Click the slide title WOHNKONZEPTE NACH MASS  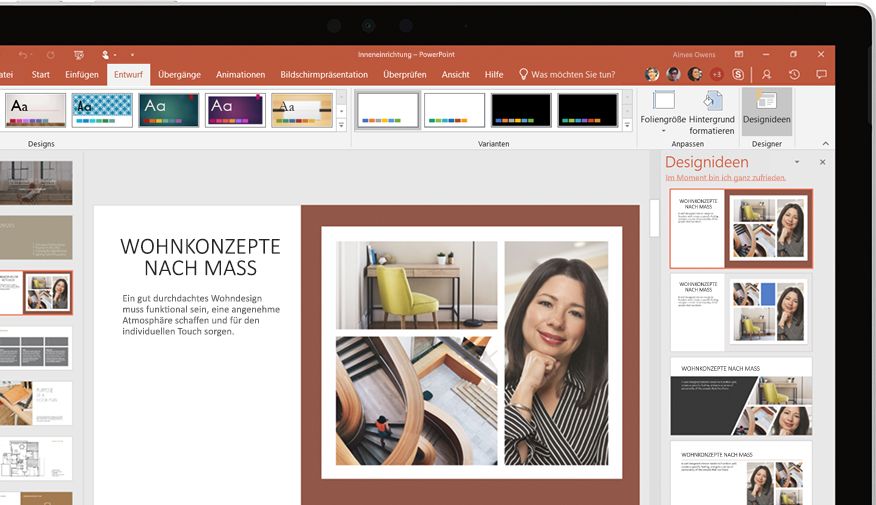[201, 257]
